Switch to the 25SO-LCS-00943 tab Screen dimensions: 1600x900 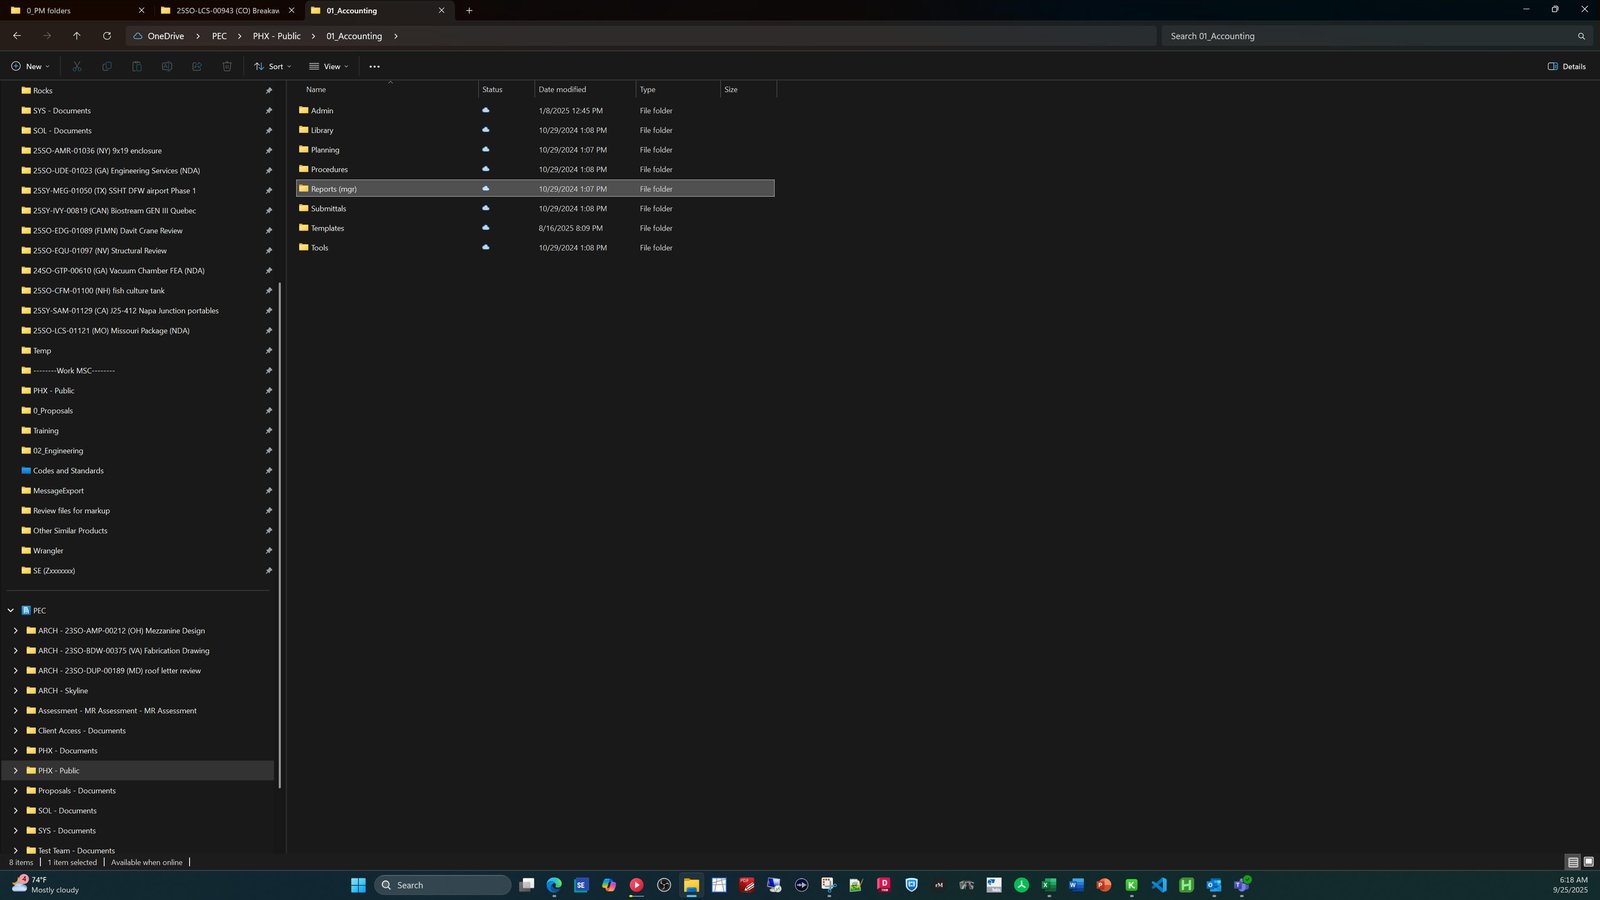click(x=227, y=10)
